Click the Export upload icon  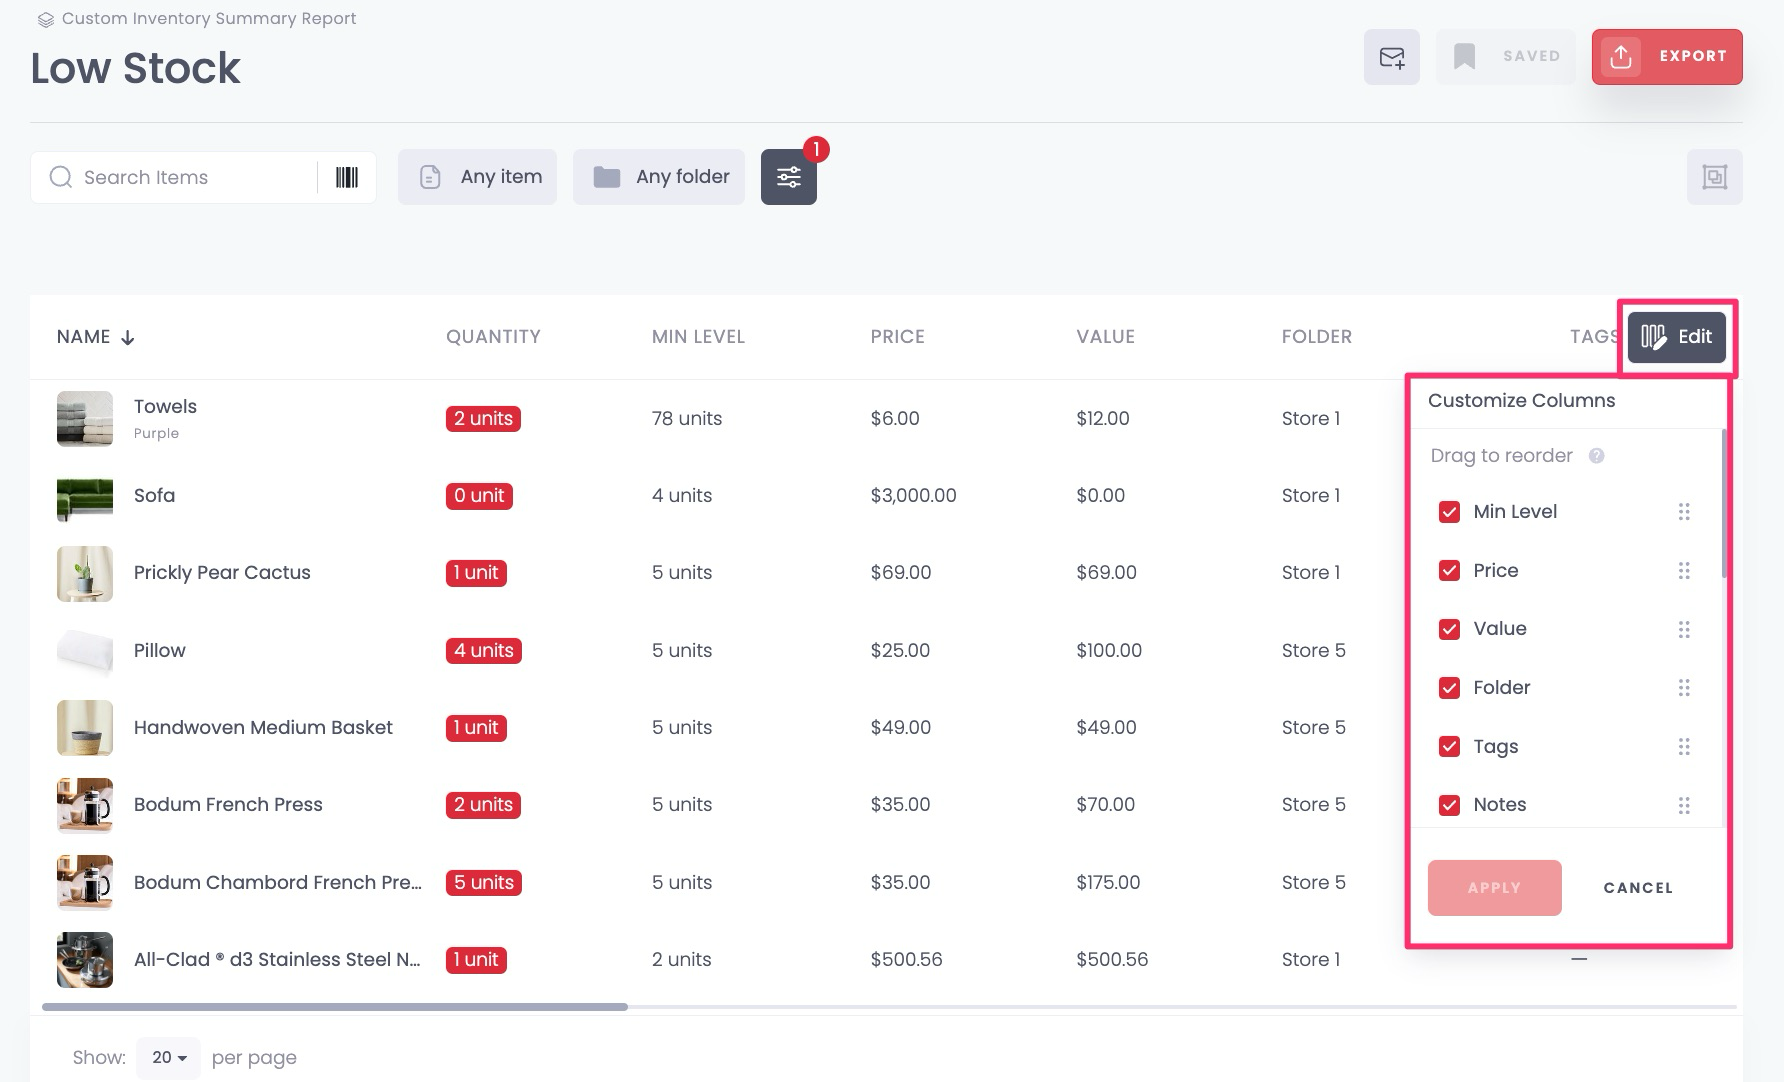[1622, 57]
